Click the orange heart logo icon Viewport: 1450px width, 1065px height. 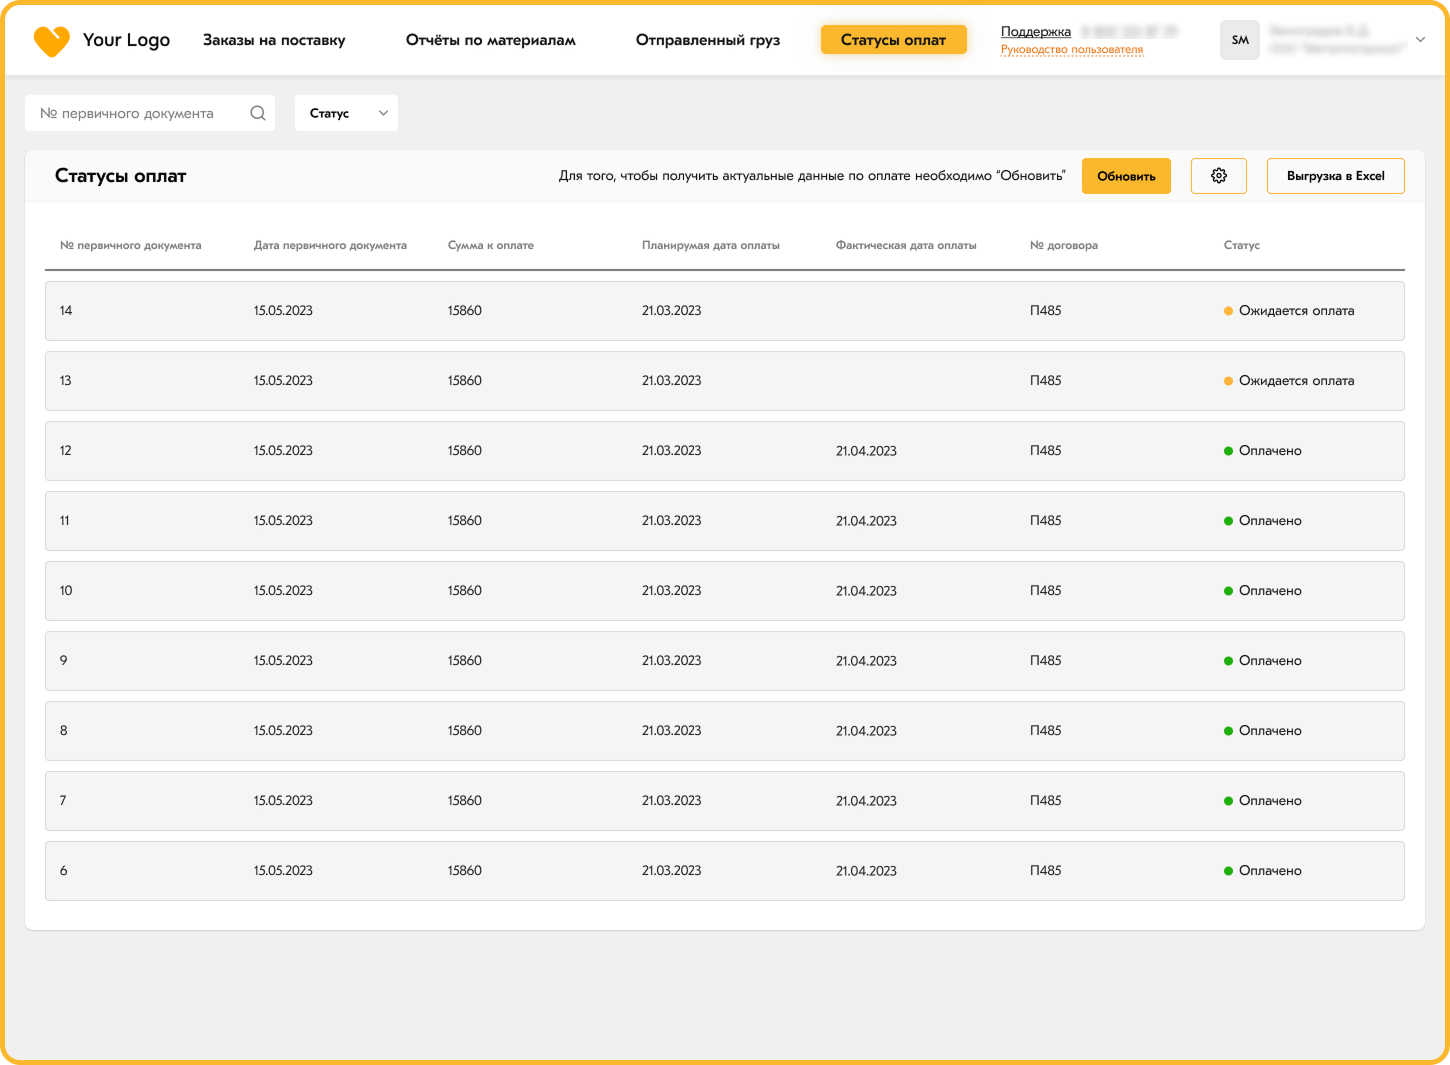[51, 41]
